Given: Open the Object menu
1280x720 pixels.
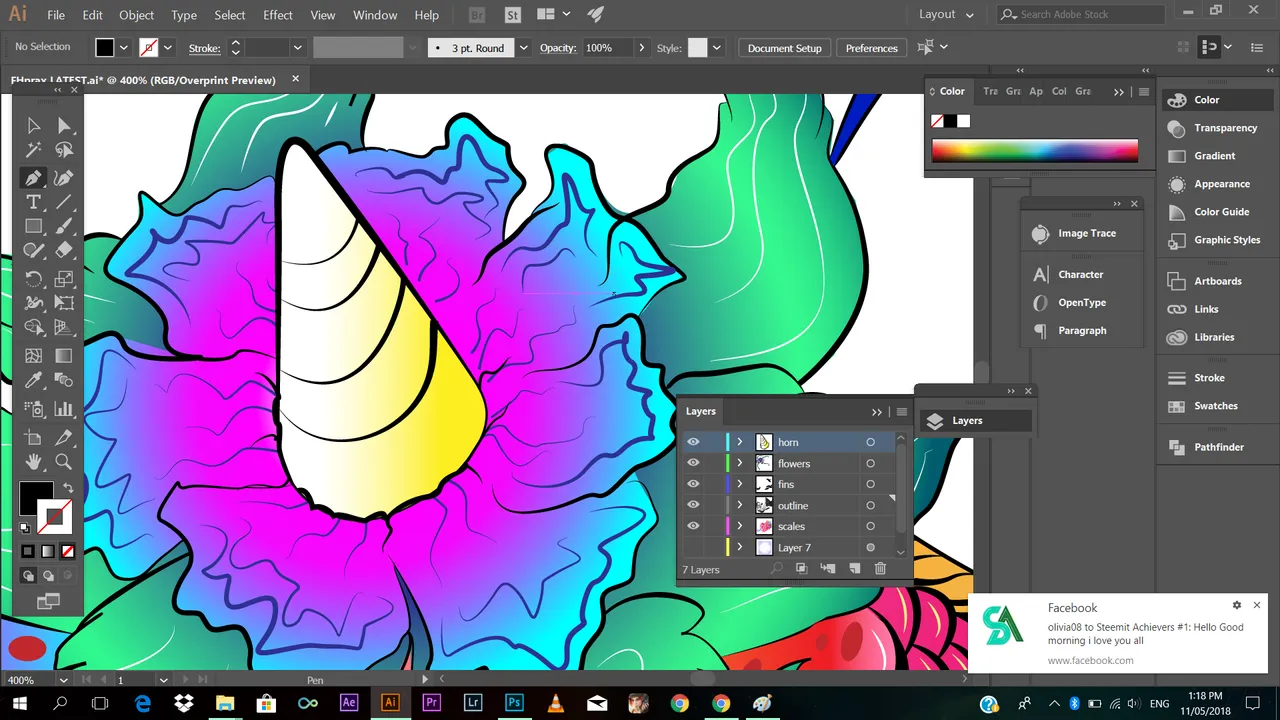Looking at the screenshot, I should coord(136,15).
